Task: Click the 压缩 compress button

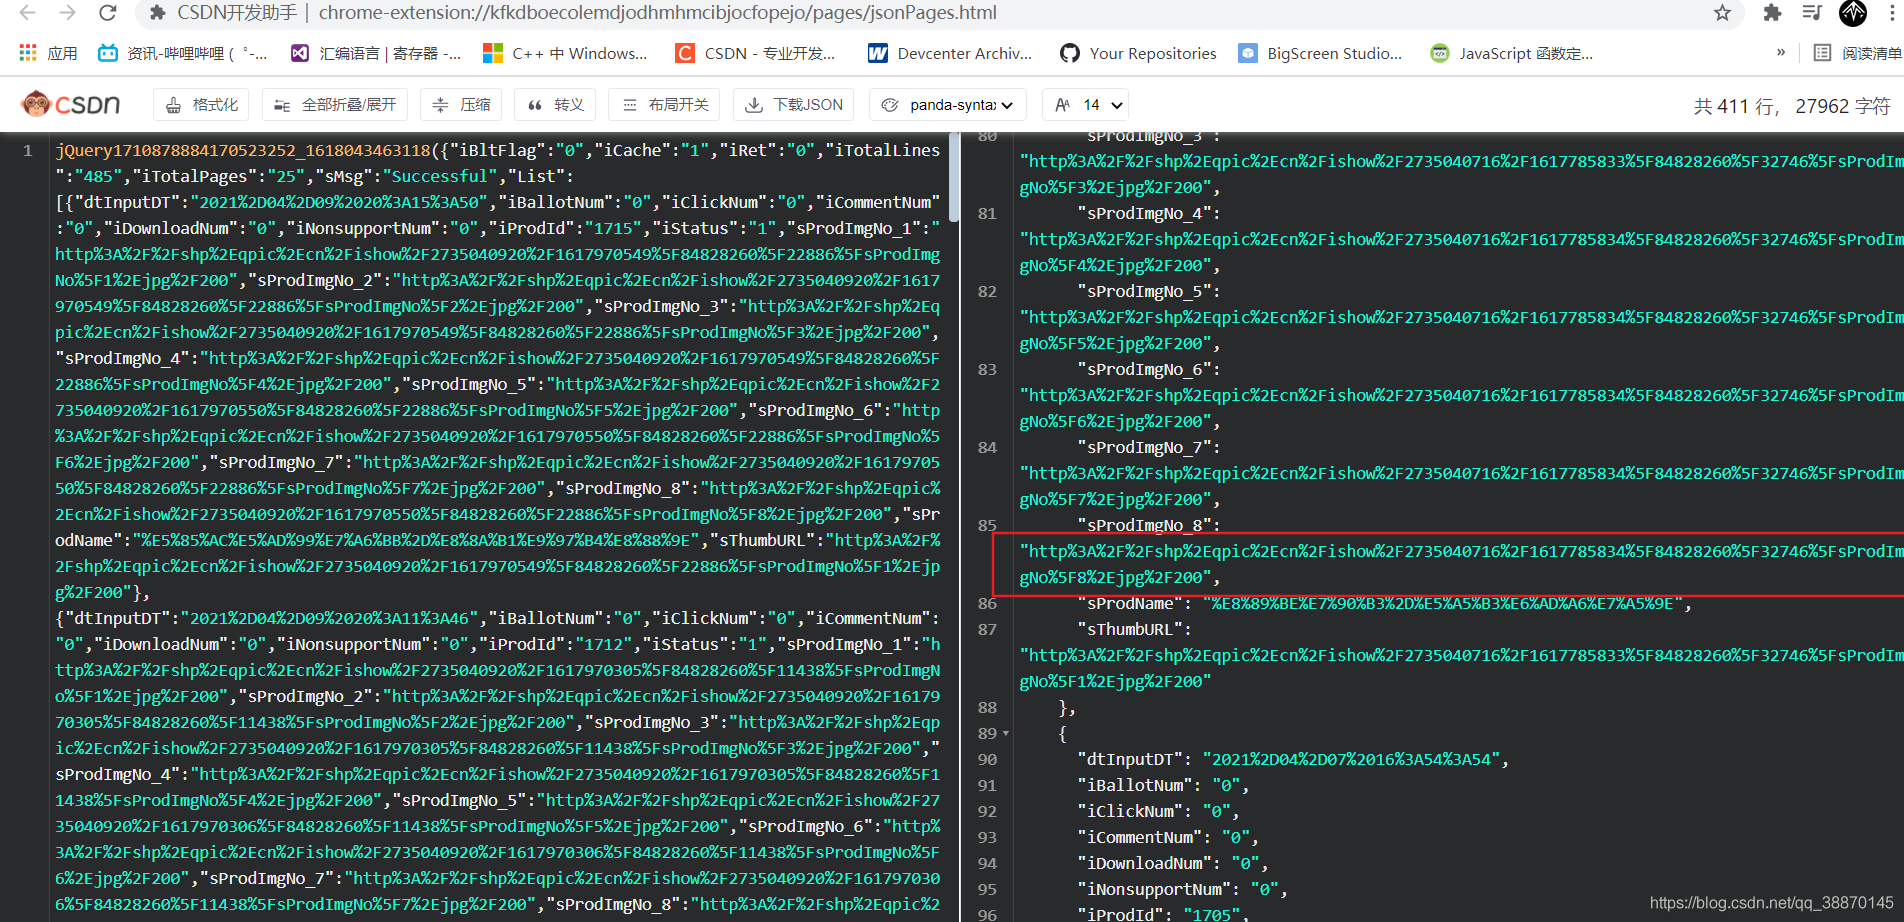Action: (461, 105)
